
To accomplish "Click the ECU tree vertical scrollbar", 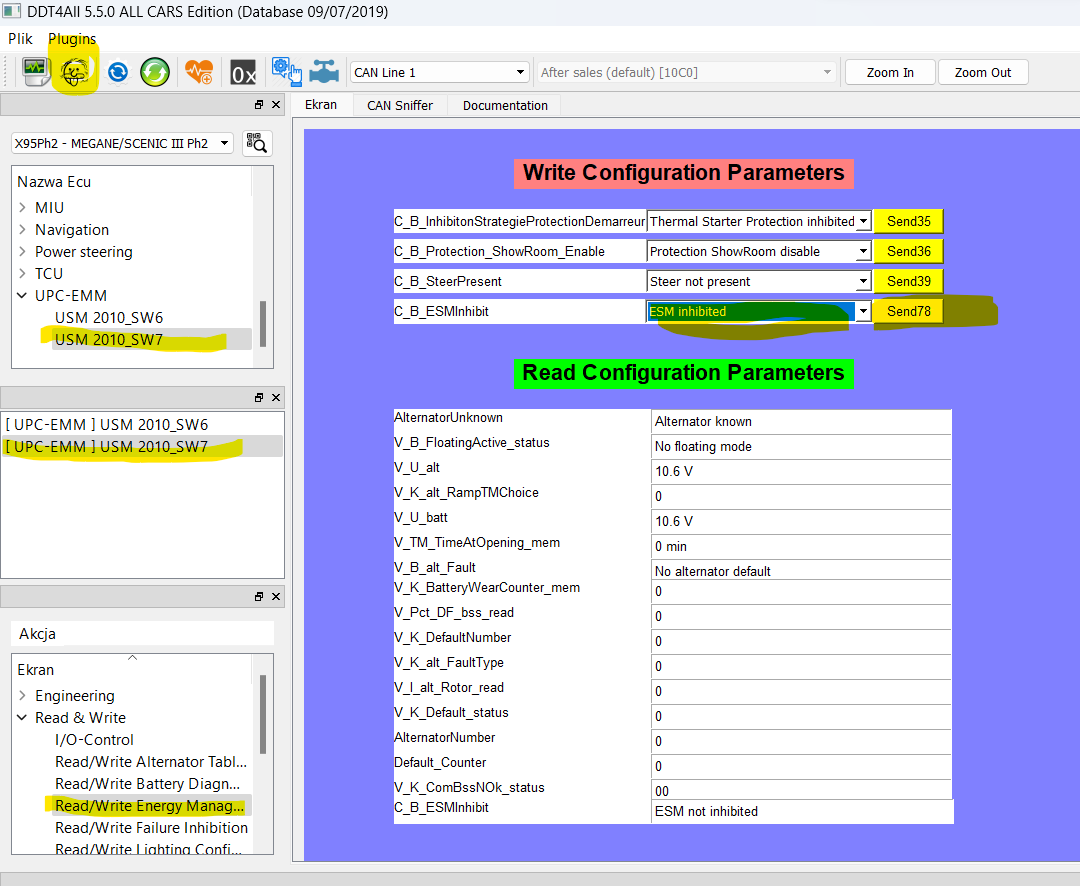I will [263, 322].
